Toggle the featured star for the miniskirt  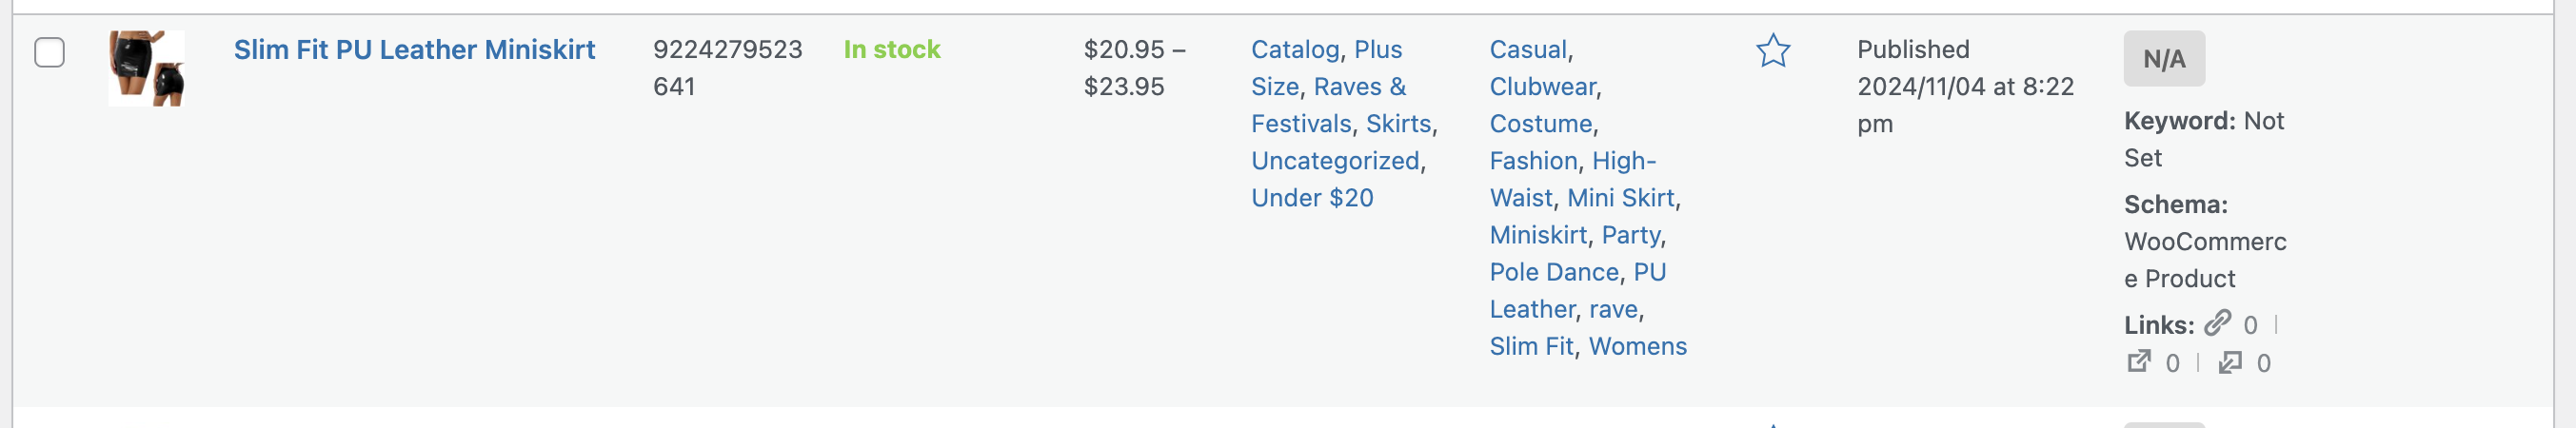pos(1772,50)
